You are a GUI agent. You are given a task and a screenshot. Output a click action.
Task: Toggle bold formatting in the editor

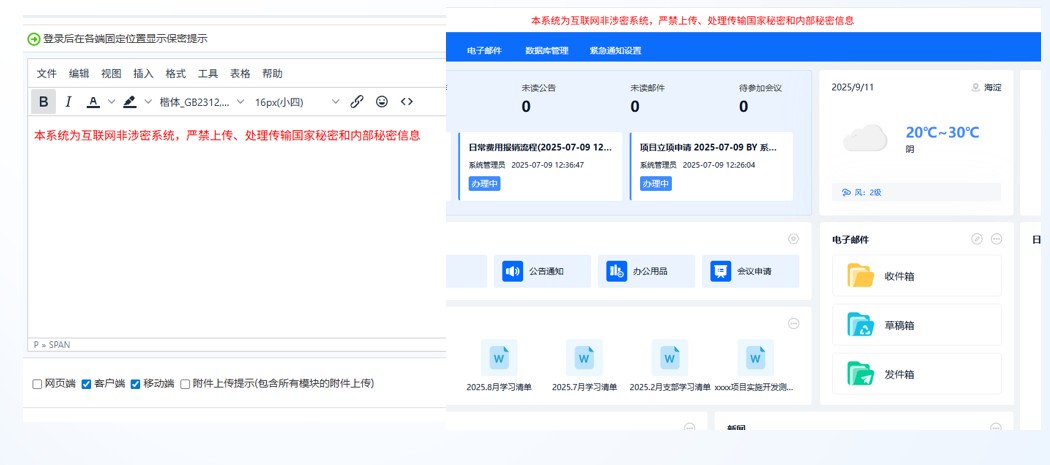pyautogui.click(x=43, y=101)
